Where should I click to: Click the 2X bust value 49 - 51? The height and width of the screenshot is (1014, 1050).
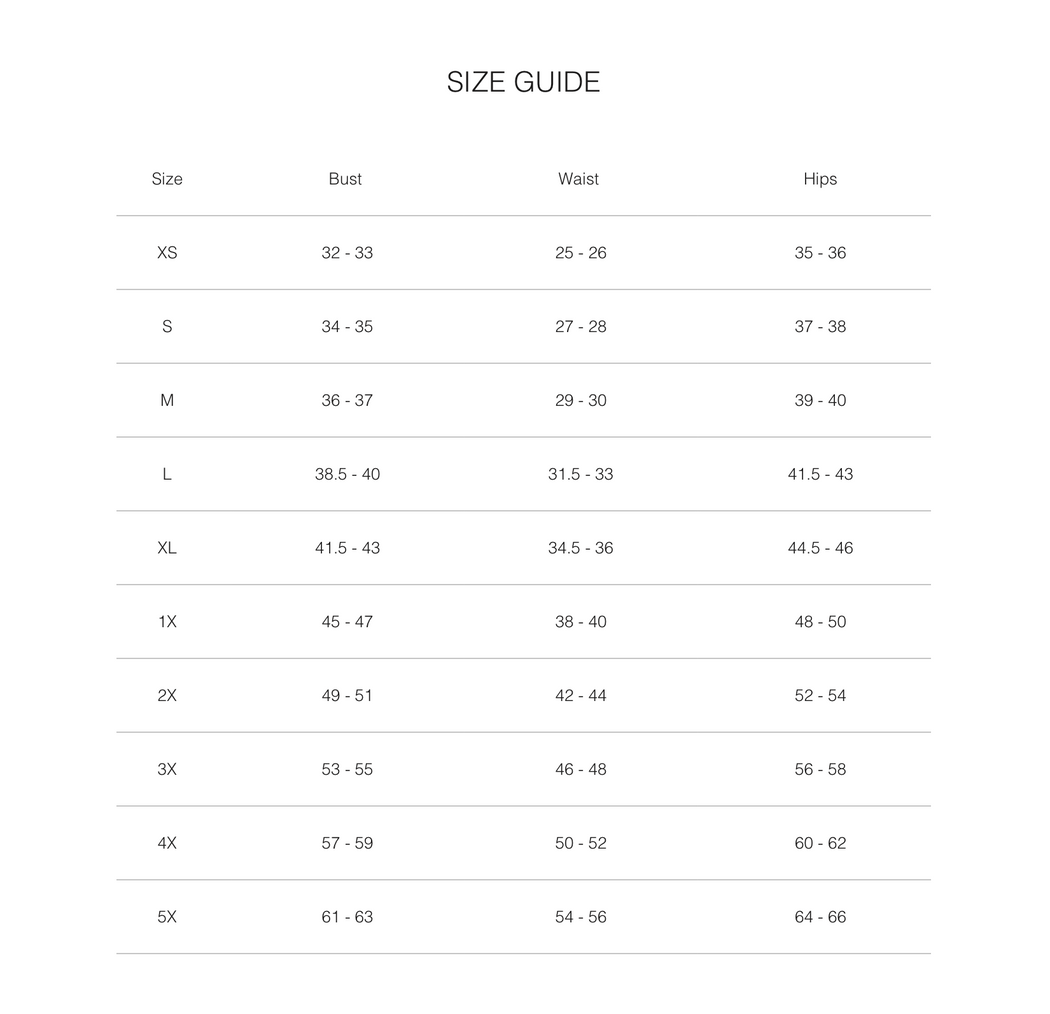pos(347,696)
